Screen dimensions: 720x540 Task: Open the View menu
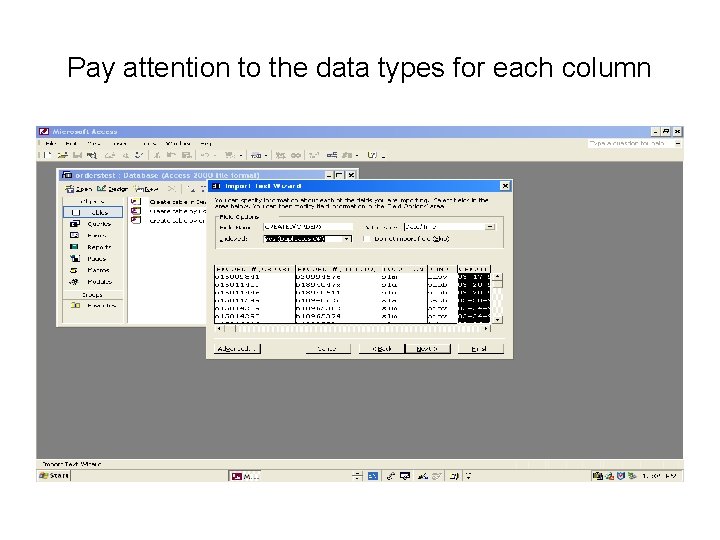(x=94, y=144)
